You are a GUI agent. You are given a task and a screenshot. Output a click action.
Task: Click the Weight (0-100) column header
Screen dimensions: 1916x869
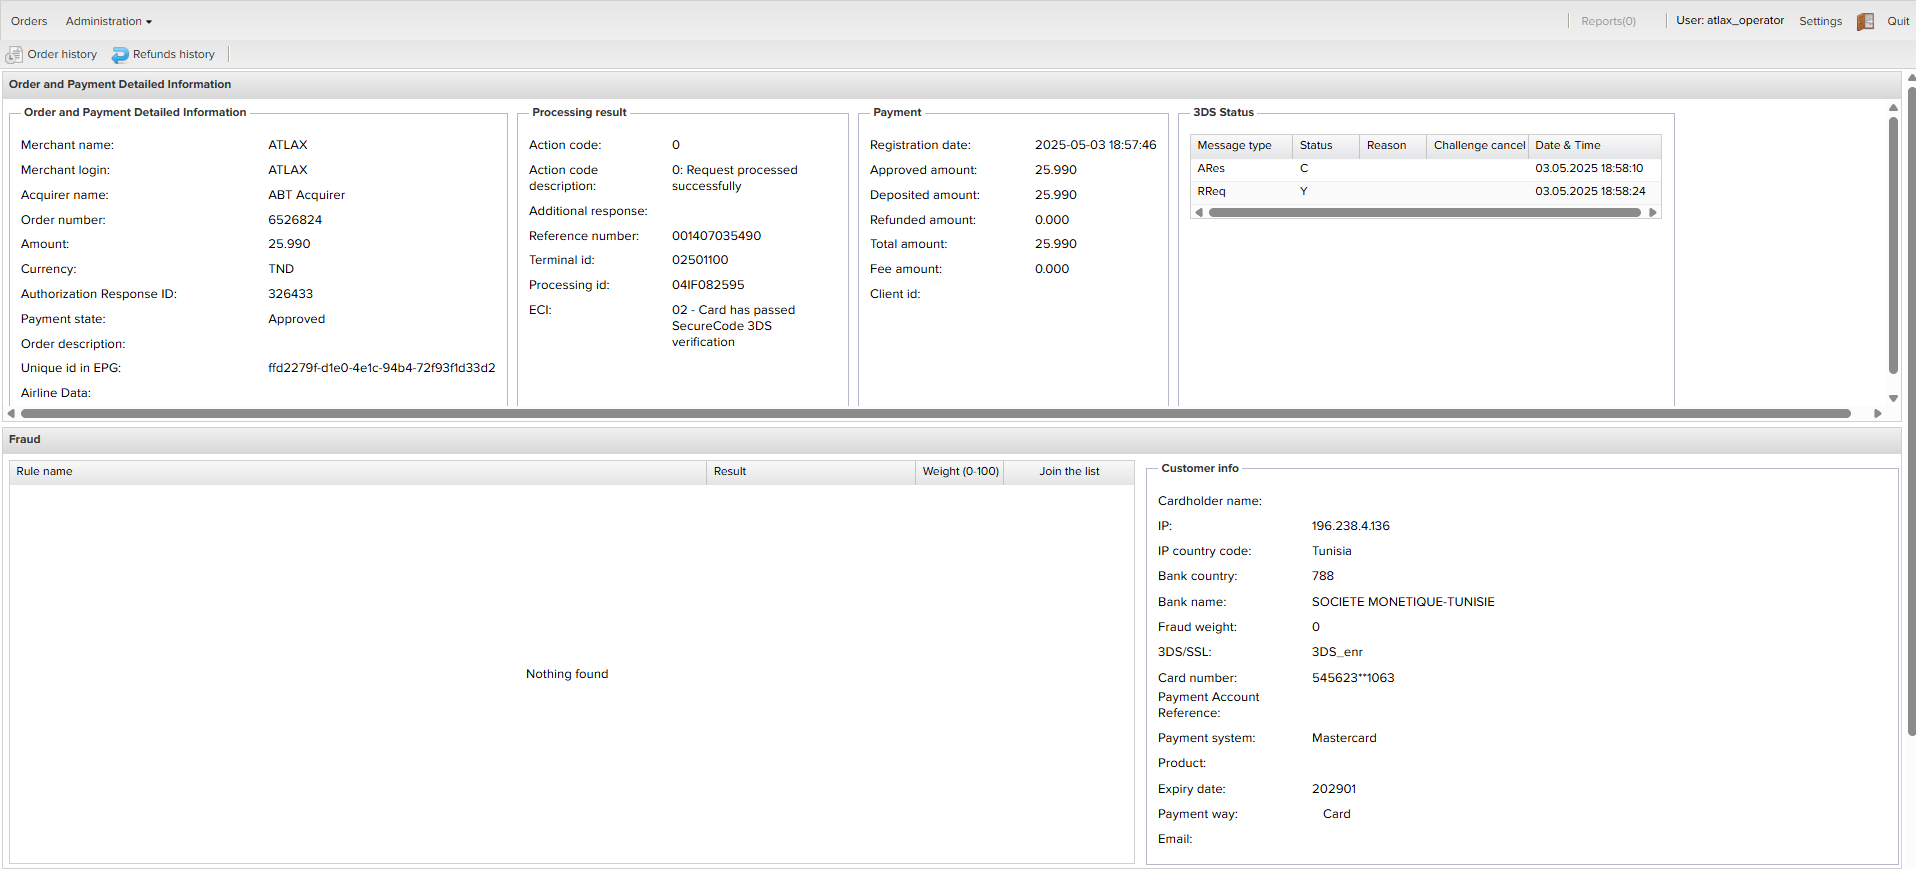coord(960,471)
